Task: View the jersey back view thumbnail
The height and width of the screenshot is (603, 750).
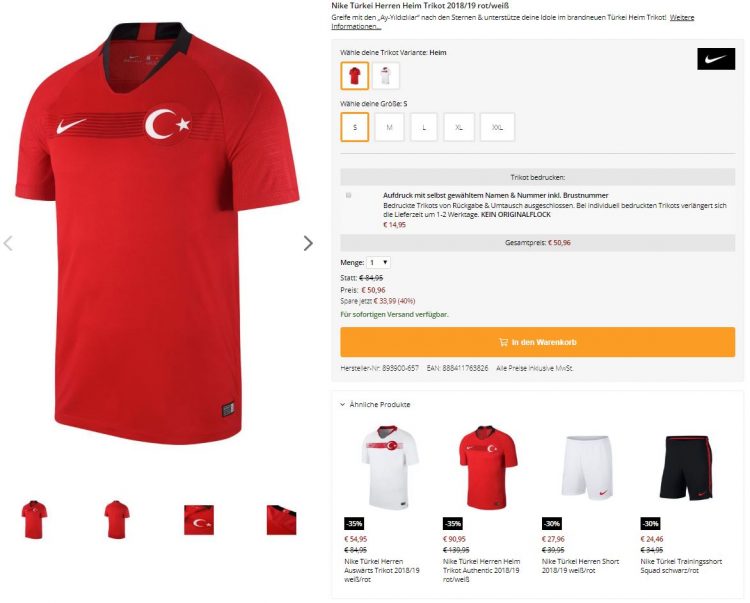Action: pos(117,520)
